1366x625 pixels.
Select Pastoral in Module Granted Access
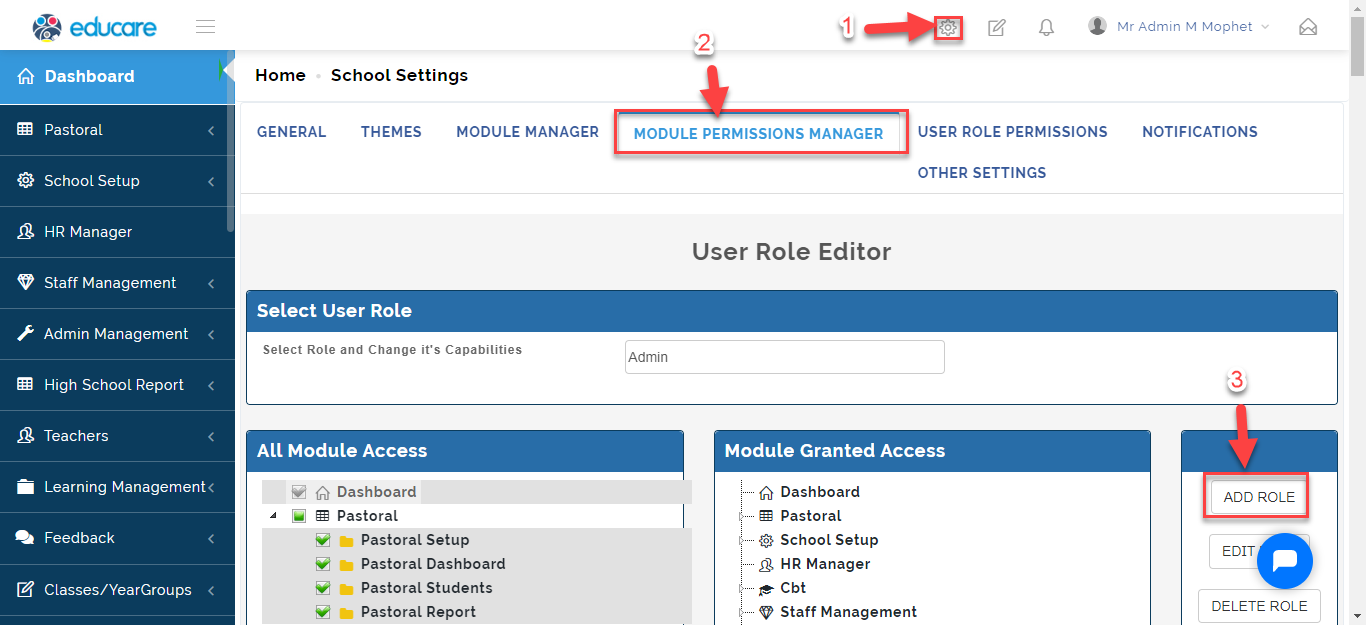pos(811,516)
